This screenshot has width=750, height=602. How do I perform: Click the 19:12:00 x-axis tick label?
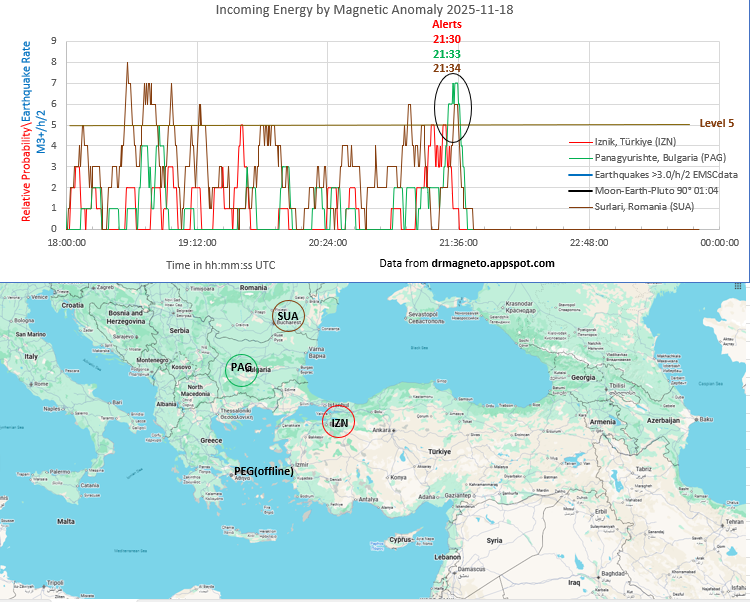[197, 243]
